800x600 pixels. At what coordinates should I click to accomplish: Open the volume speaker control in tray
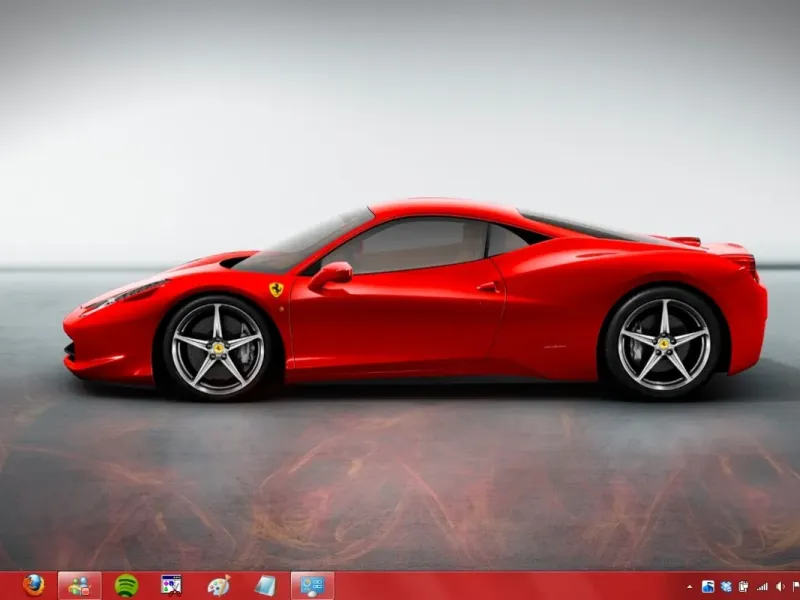click(x=778, y=586)
